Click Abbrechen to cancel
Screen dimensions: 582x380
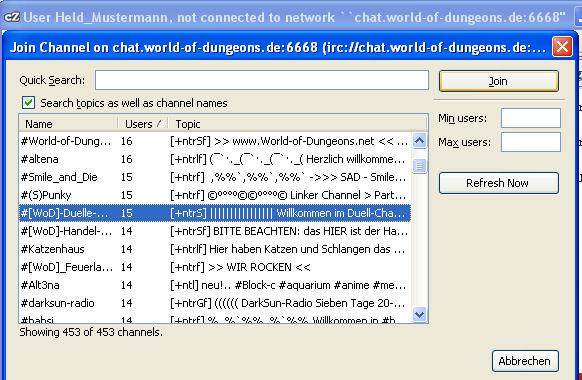(525, 361)
